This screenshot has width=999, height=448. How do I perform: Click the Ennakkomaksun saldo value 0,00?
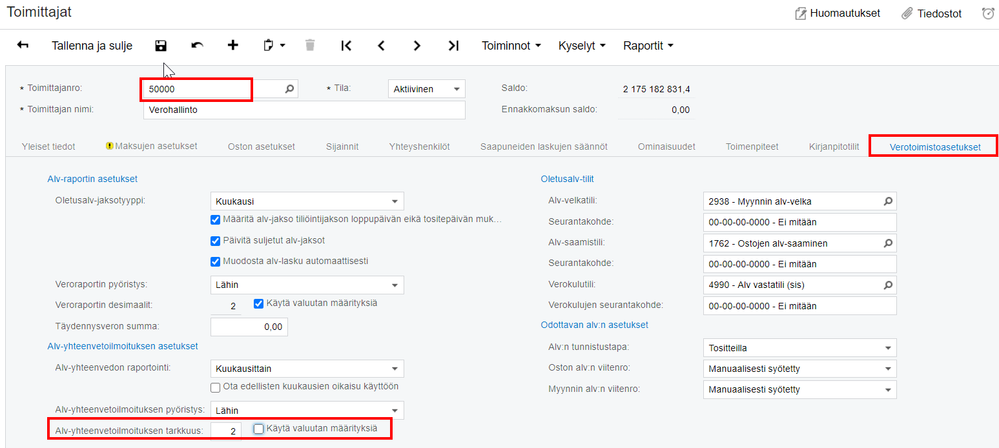tap(680, 110)
